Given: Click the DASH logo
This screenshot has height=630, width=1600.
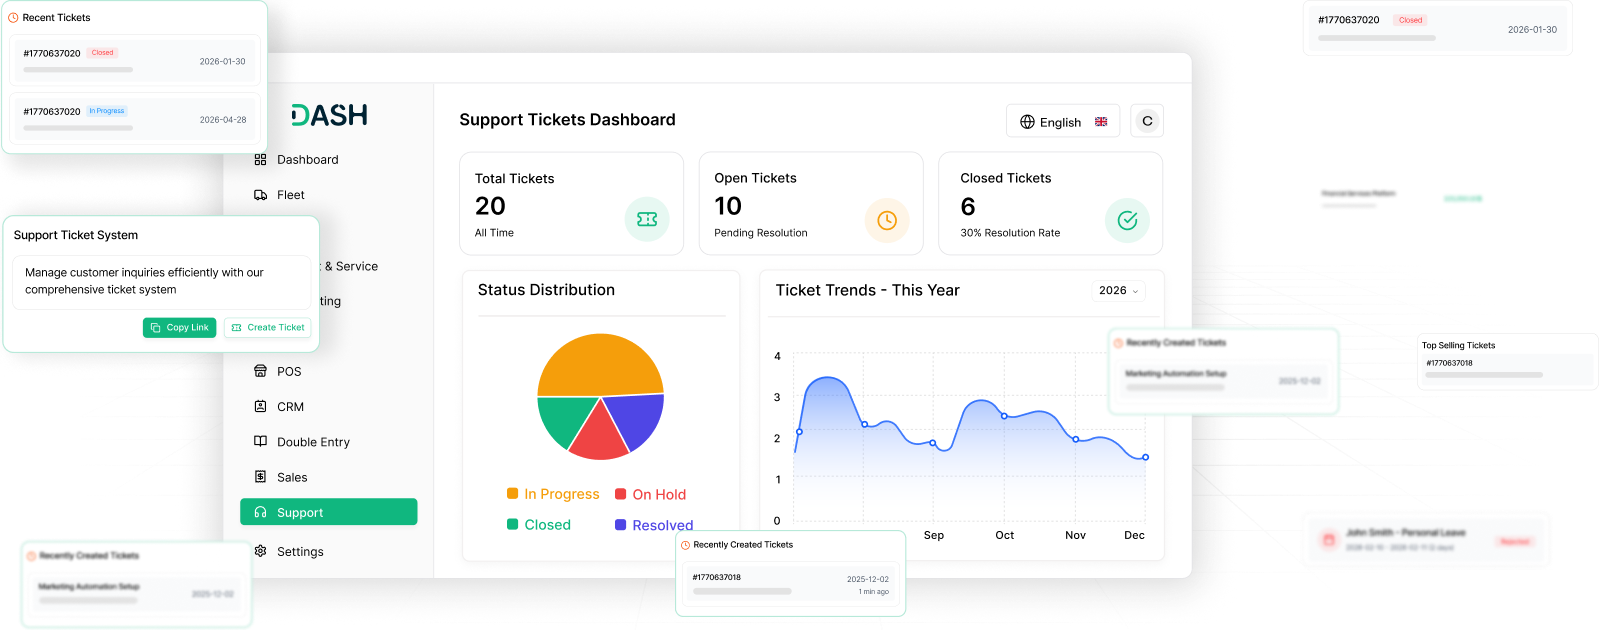Looking at the screenshot, I should click(330, 115).
